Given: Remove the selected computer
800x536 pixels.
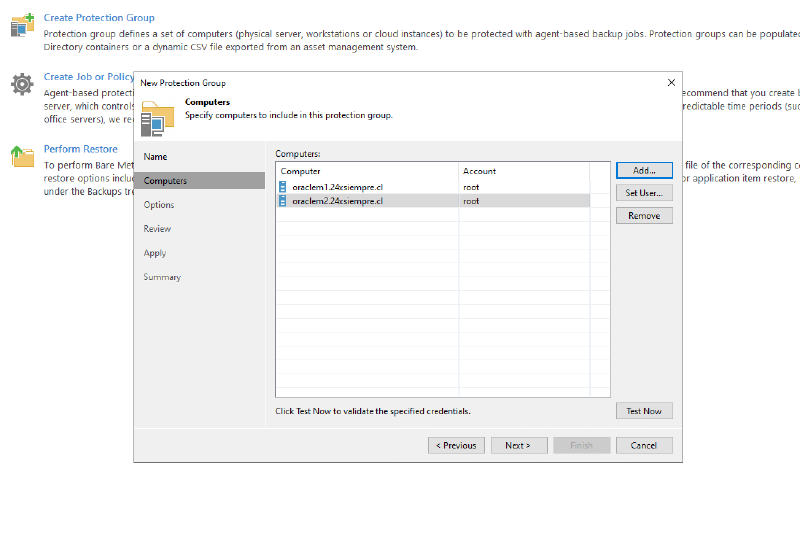Looking at the screenshot, I should 644,216.
